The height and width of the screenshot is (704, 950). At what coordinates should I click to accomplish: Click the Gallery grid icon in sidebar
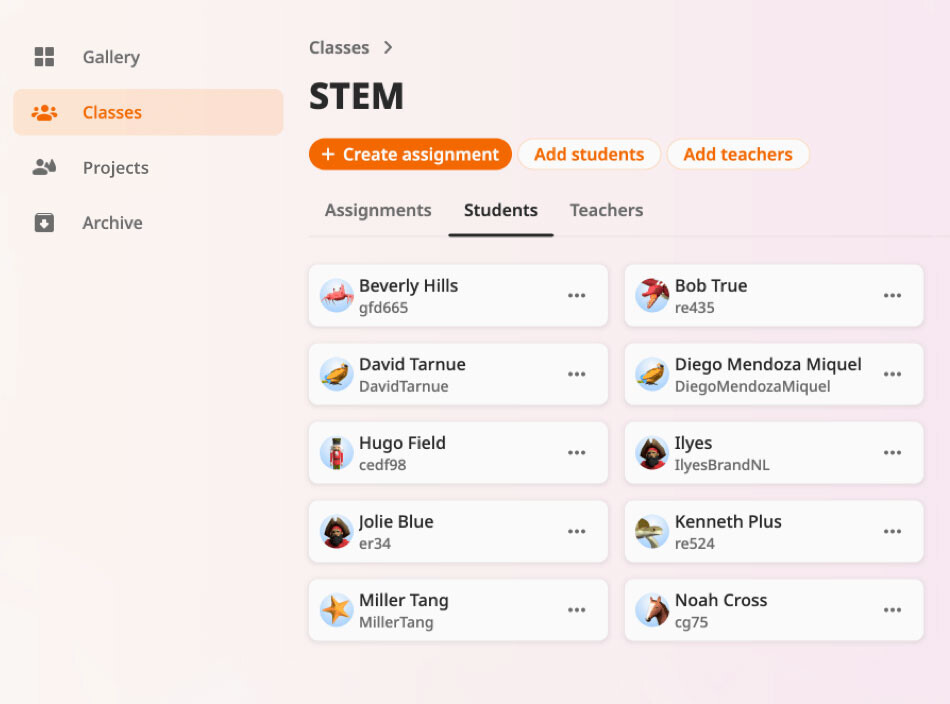pyautogui.click(x=44, y=57)
